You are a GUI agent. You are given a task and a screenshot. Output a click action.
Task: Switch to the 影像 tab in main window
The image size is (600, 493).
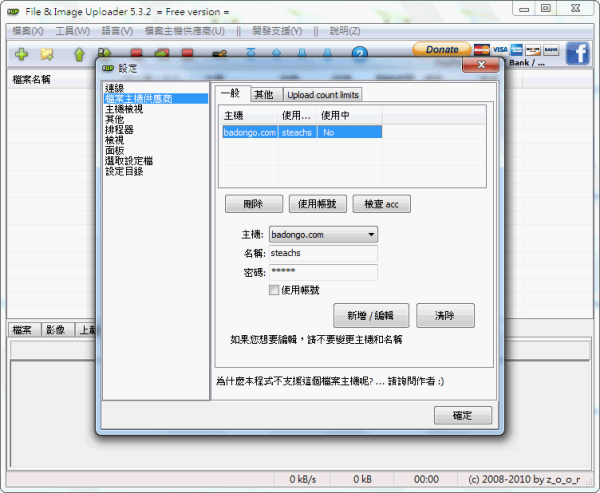coord(57,330)
